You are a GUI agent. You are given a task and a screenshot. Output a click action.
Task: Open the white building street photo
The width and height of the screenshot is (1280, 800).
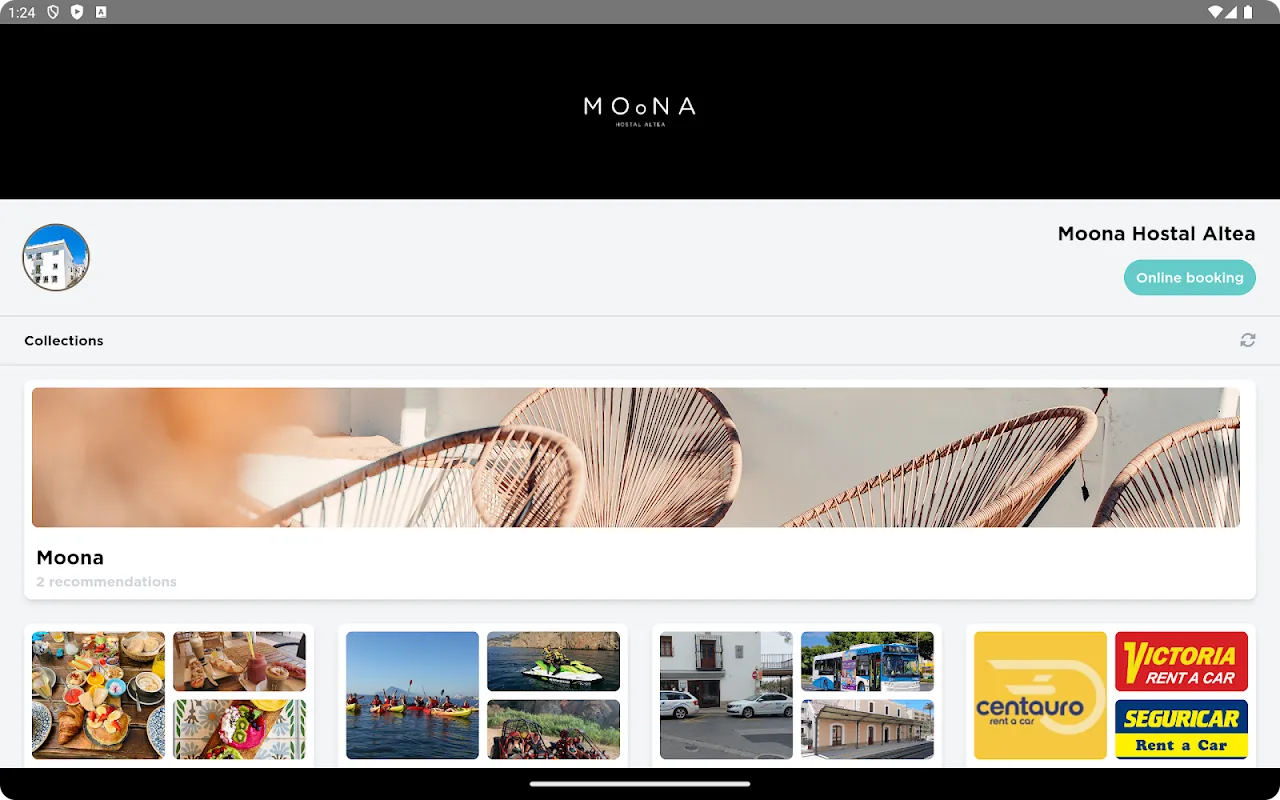[x=726, y=695]
